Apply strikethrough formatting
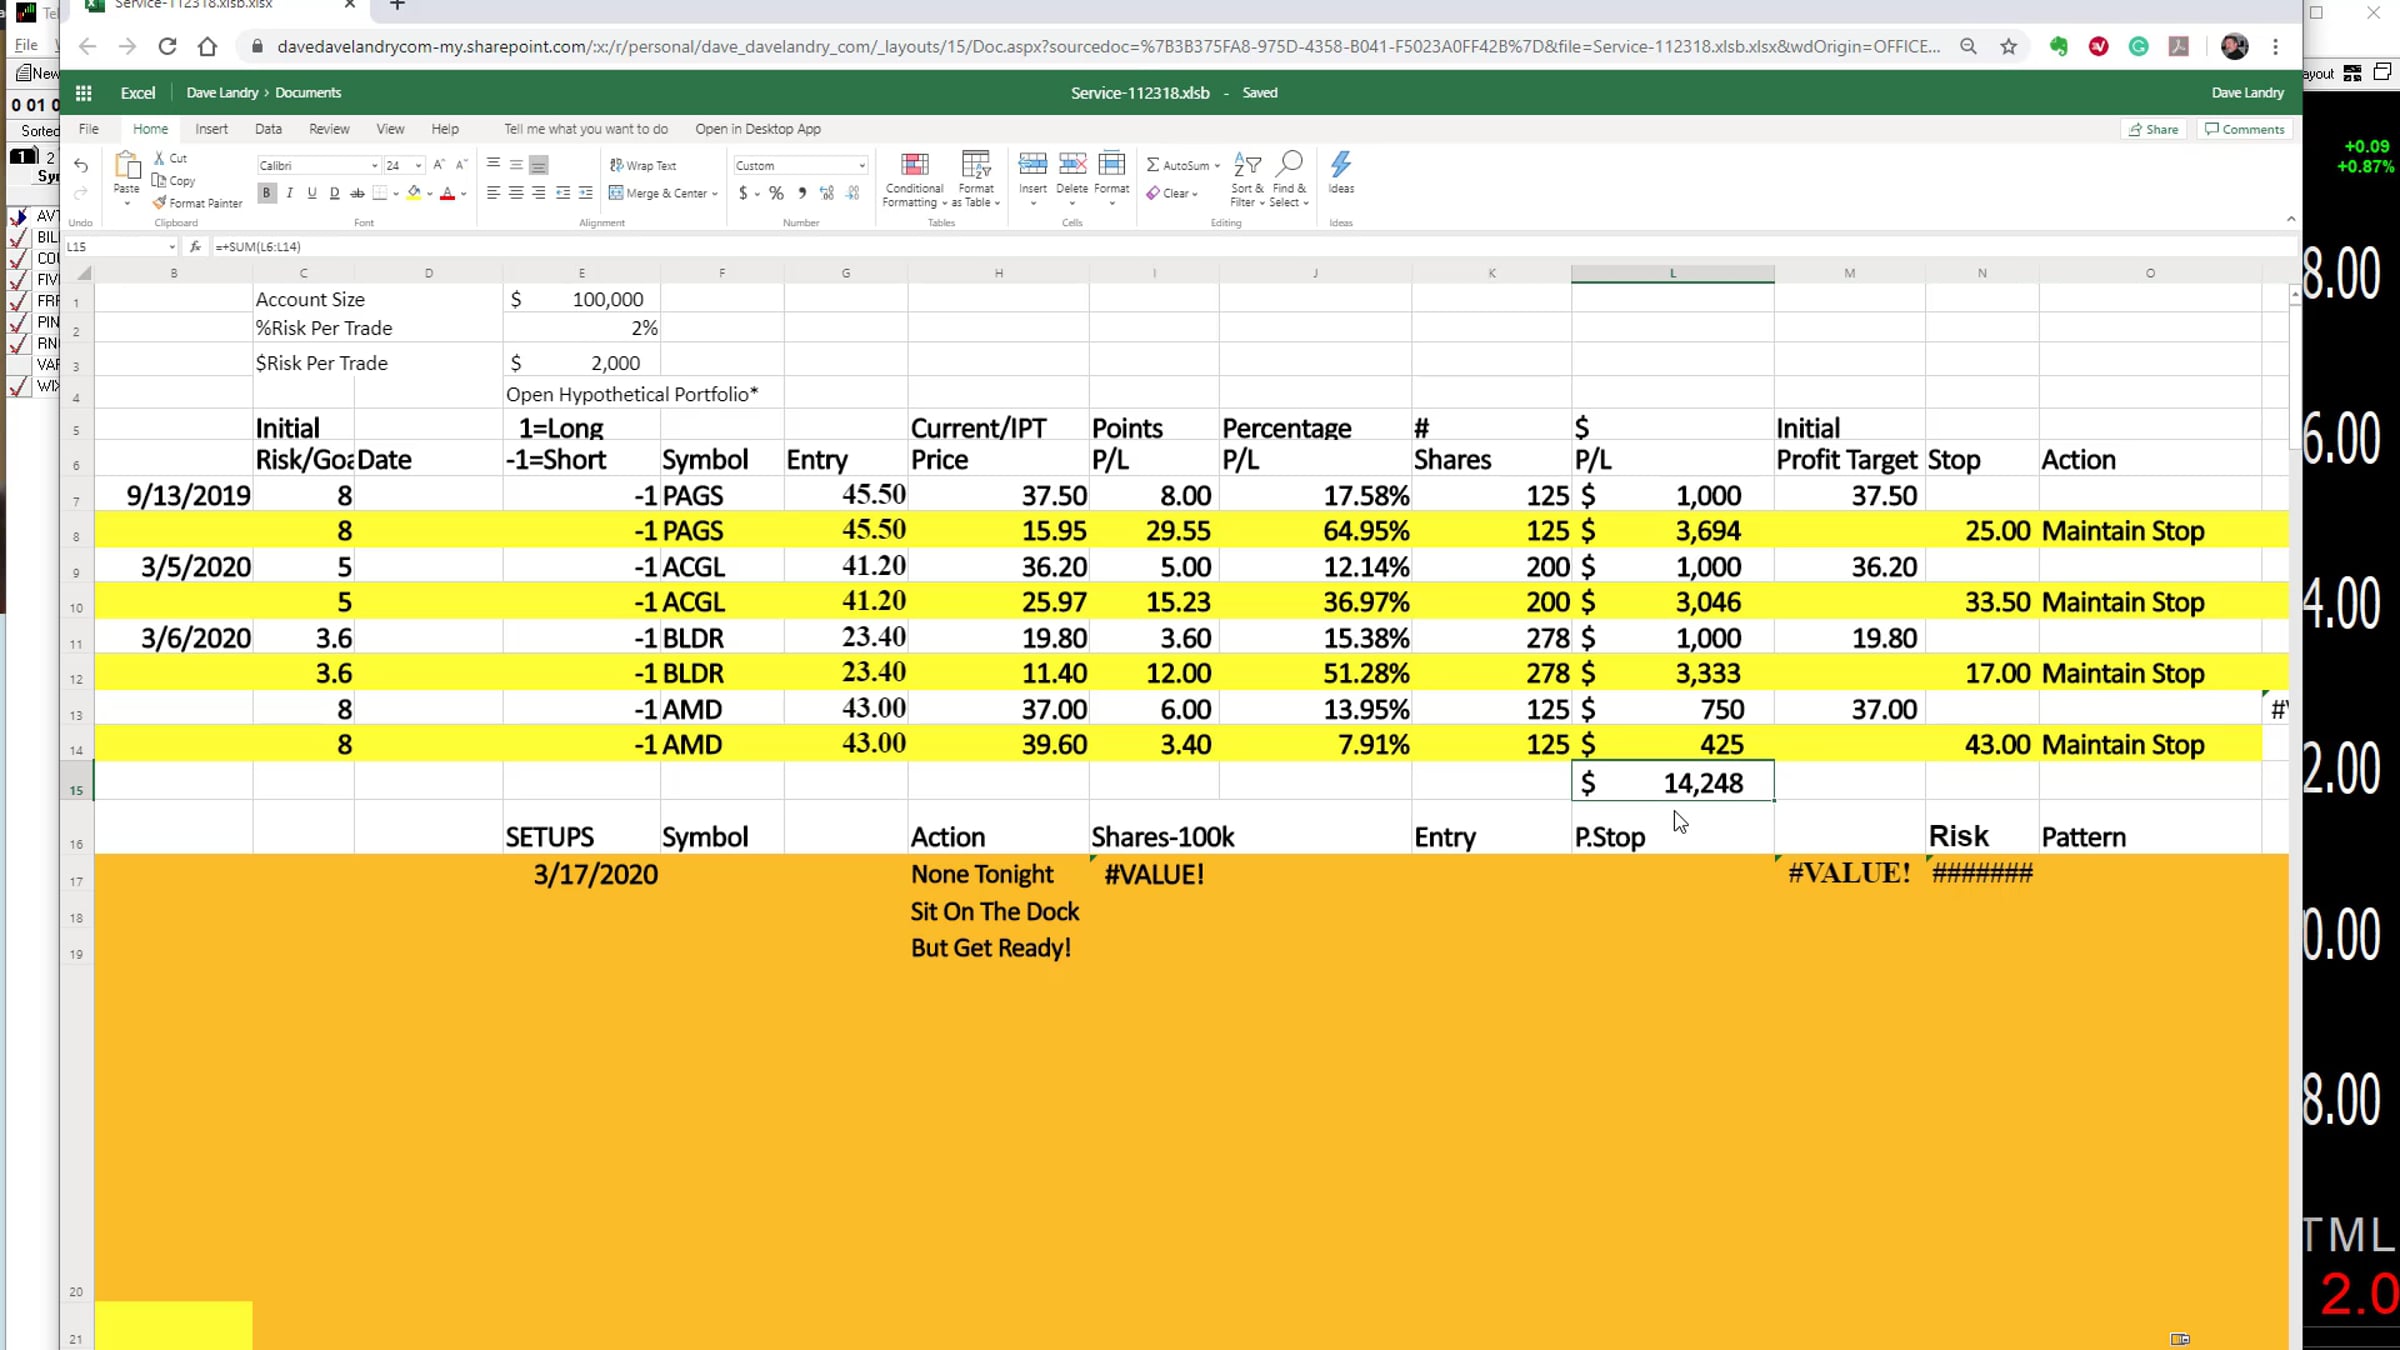The width and height of the screenshot is (2400, 1350). pos(357,193)
